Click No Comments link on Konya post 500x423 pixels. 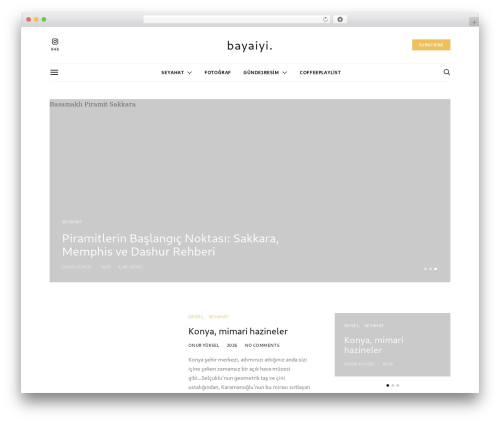click(262, 345)
